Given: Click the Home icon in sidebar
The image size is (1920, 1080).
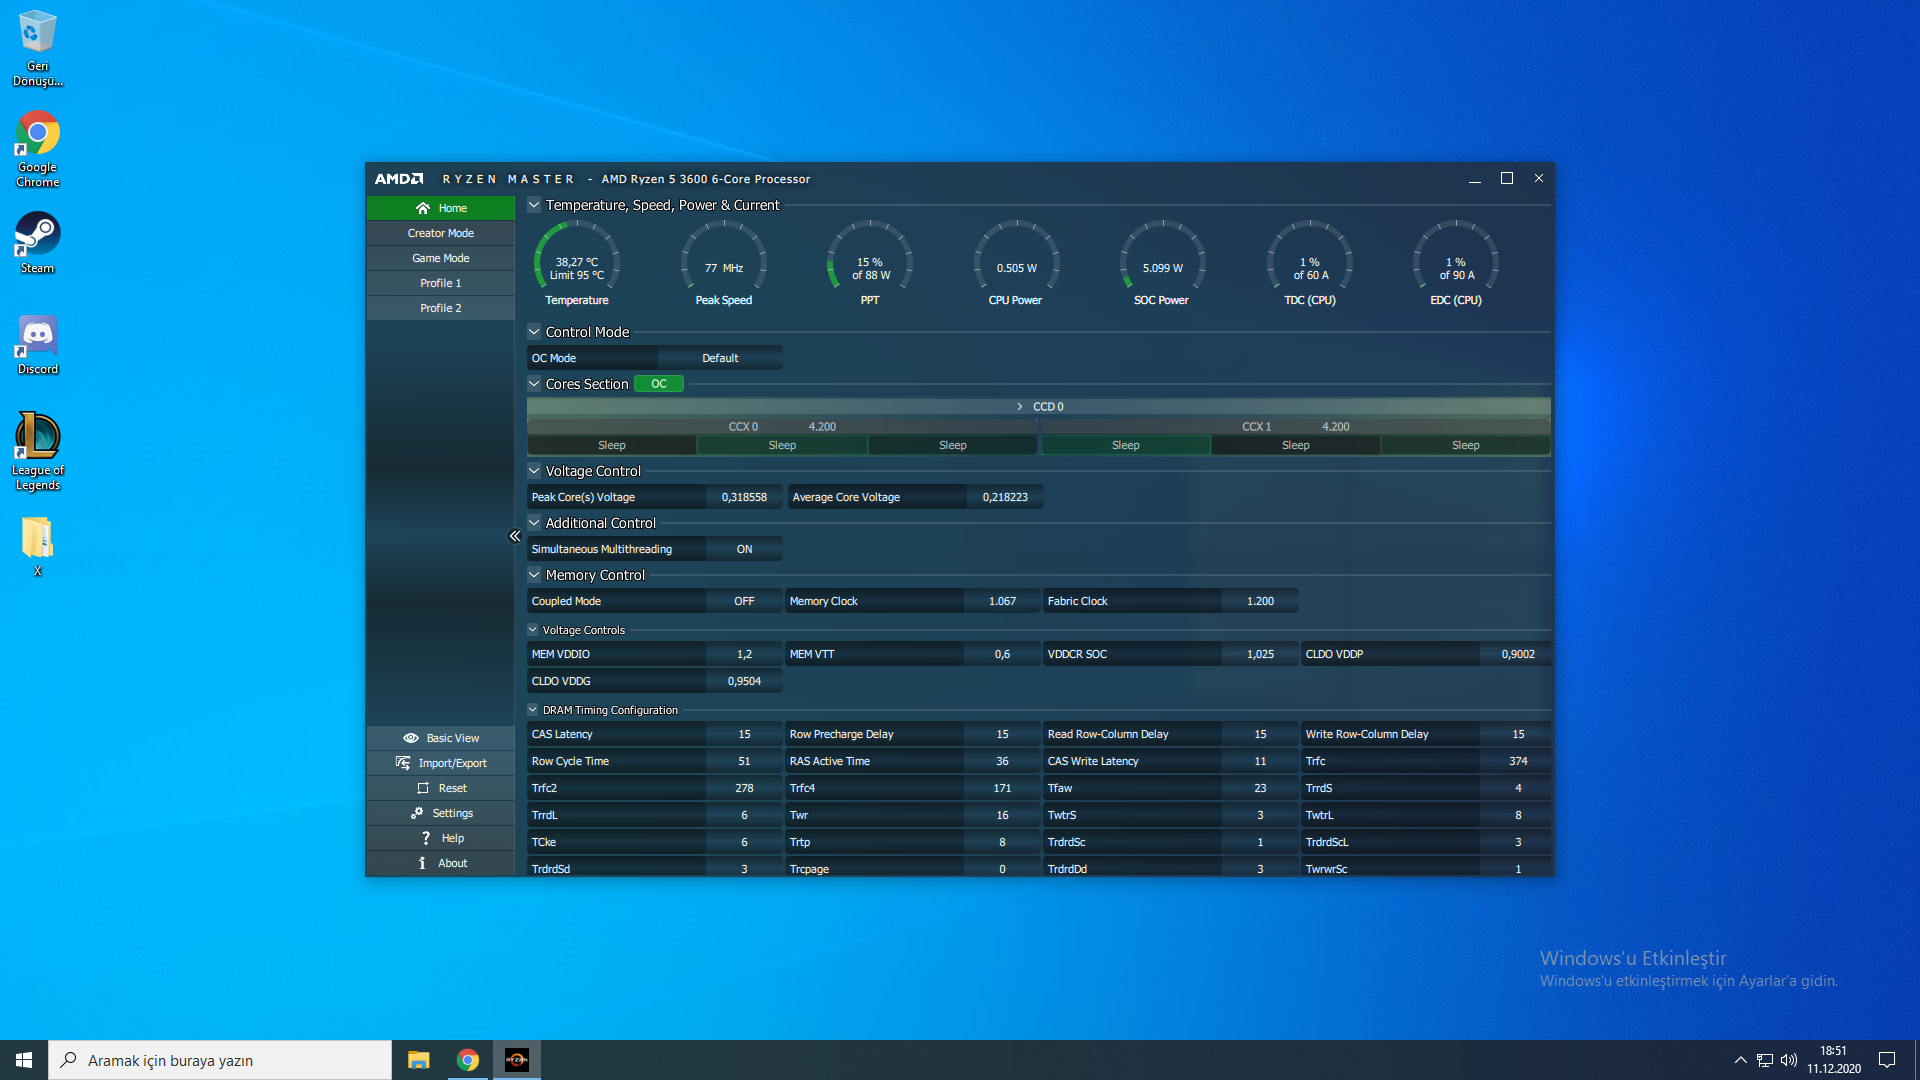Looking at the screenshot, I should pyautogui.click(x=423, y=208).
